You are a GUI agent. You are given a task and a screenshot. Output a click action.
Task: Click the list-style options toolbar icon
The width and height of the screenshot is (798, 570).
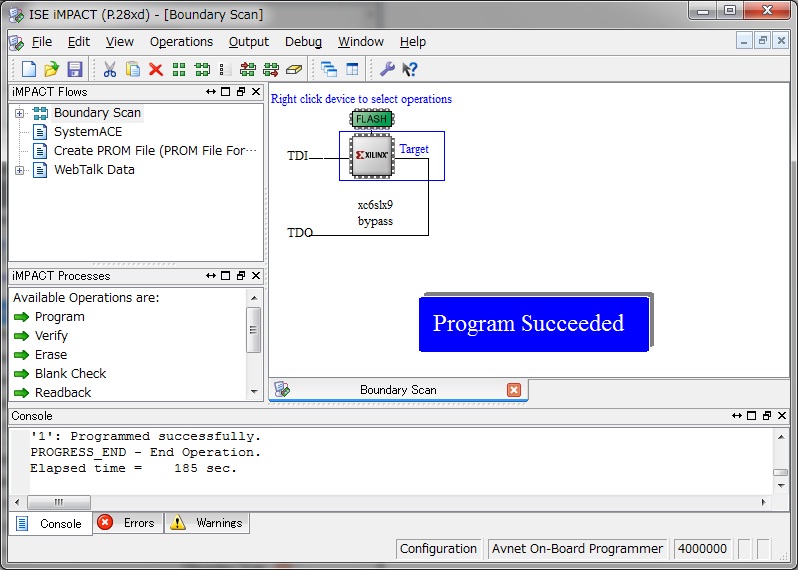(224, 69)
